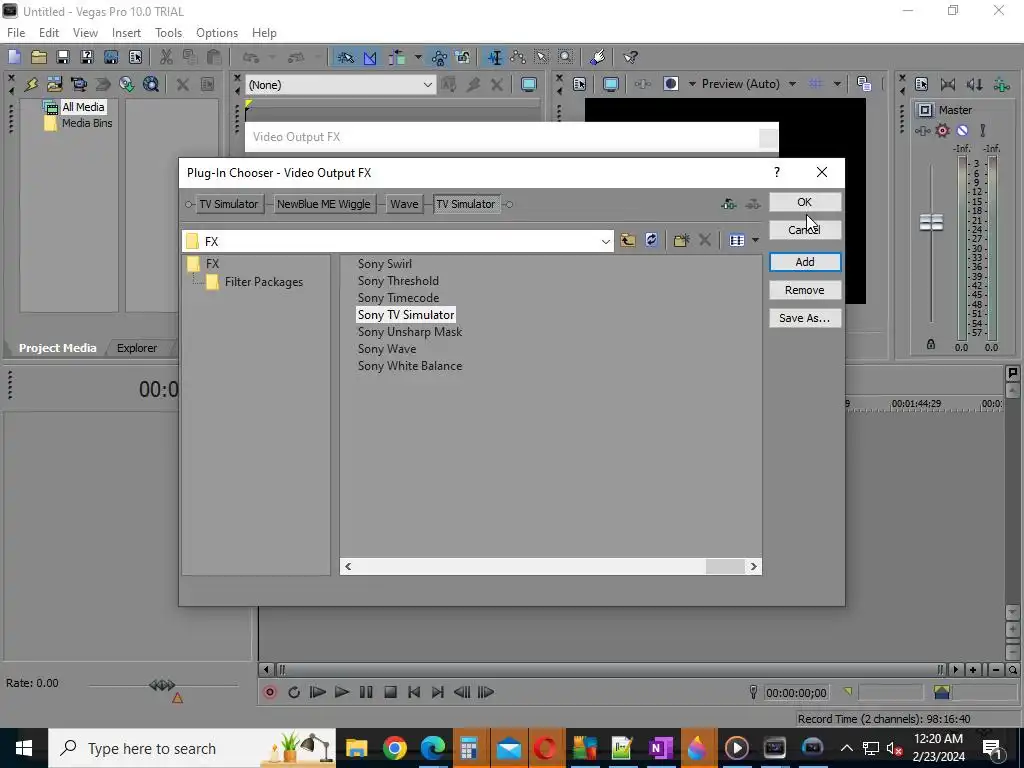Select the Normal Edit Tool
Screen dimensions: 1024x768
pyautogui.click(x=495, y=57)
